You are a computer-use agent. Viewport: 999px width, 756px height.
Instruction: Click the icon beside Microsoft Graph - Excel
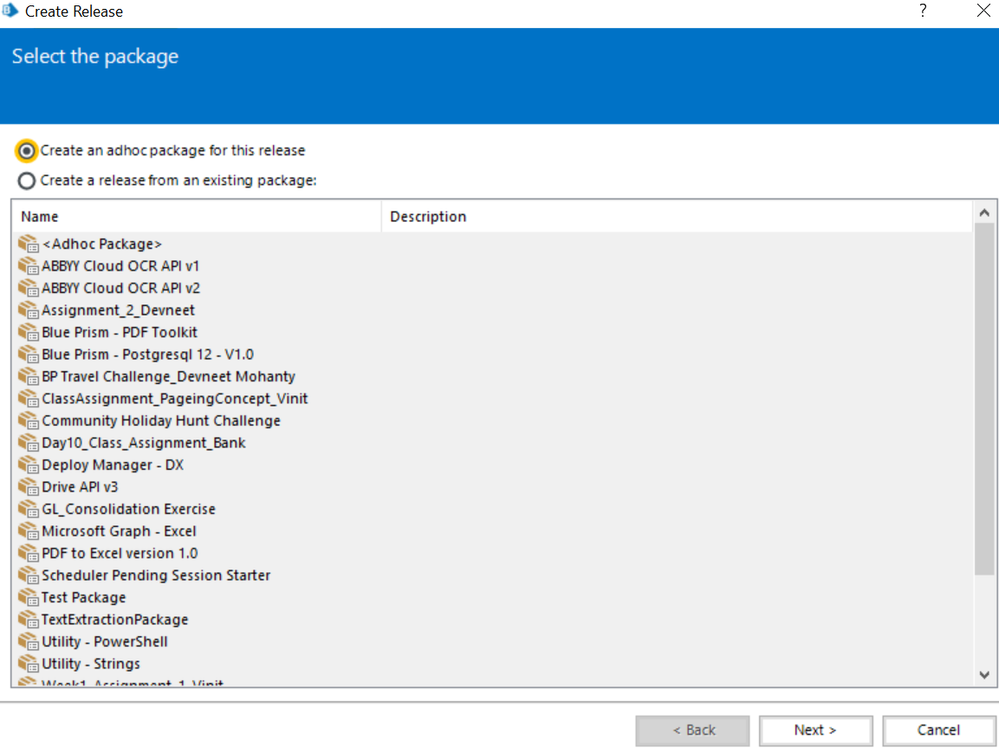click(29, 531)
